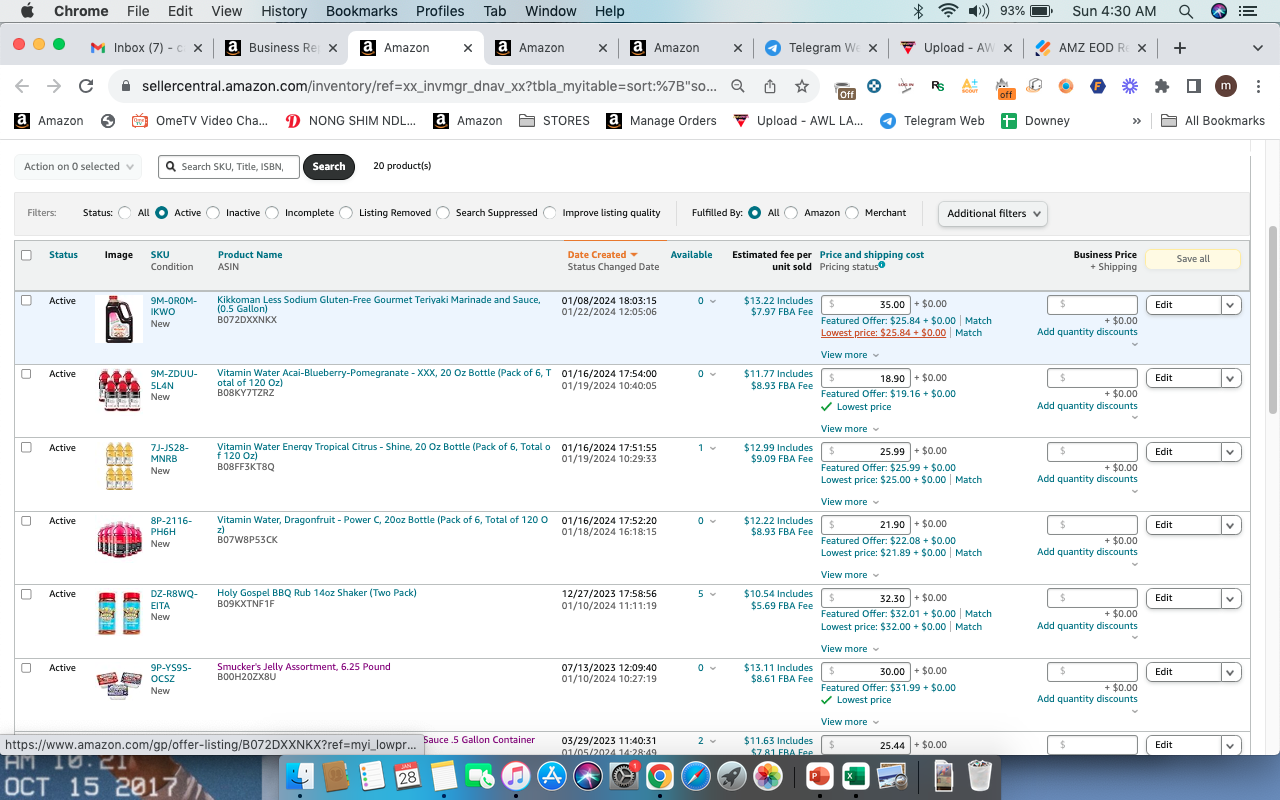Open the Chrome Extensions puzzle icon
This screenshot has width=1280, height=800.
1162,86
